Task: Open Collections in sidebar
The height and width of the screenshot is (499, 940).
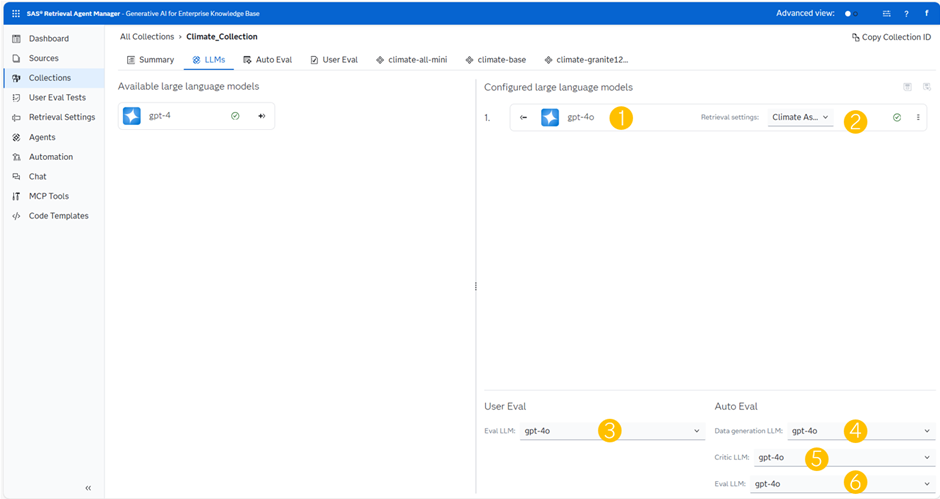Action: 50,78
